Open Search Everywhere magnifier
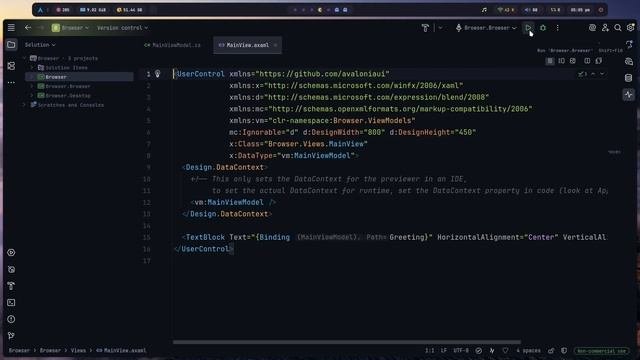Screen dimensions: 640x360 [x=618, y=28]
